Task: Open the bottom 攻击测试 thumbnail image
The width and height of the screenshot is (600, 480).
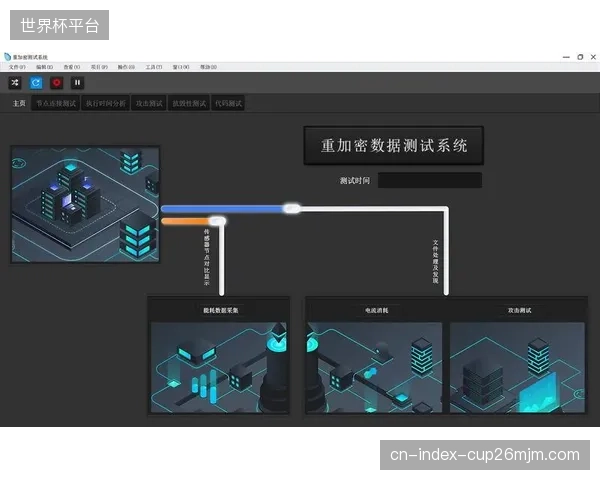Action: point(517,367)
